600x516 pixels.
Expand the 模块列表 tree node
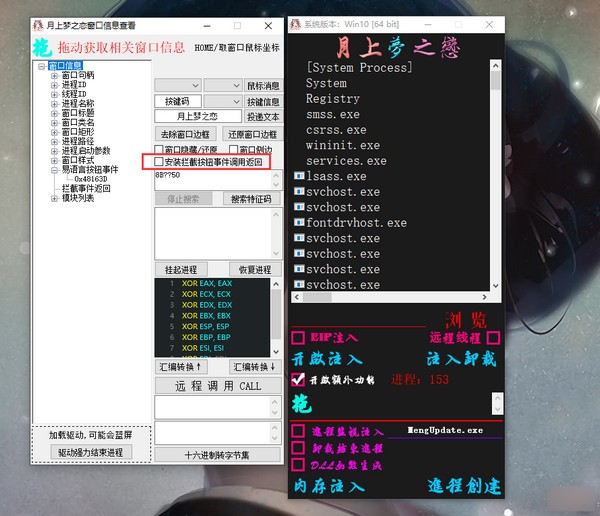point(54,197)
